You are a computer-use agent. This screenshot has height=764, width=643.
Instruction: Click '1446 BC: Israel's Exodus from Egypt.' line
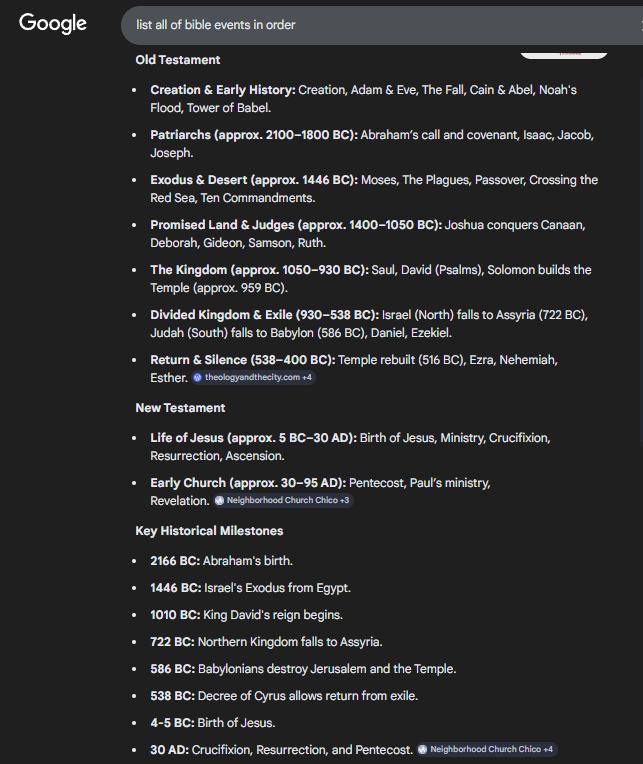coord(250,588)
